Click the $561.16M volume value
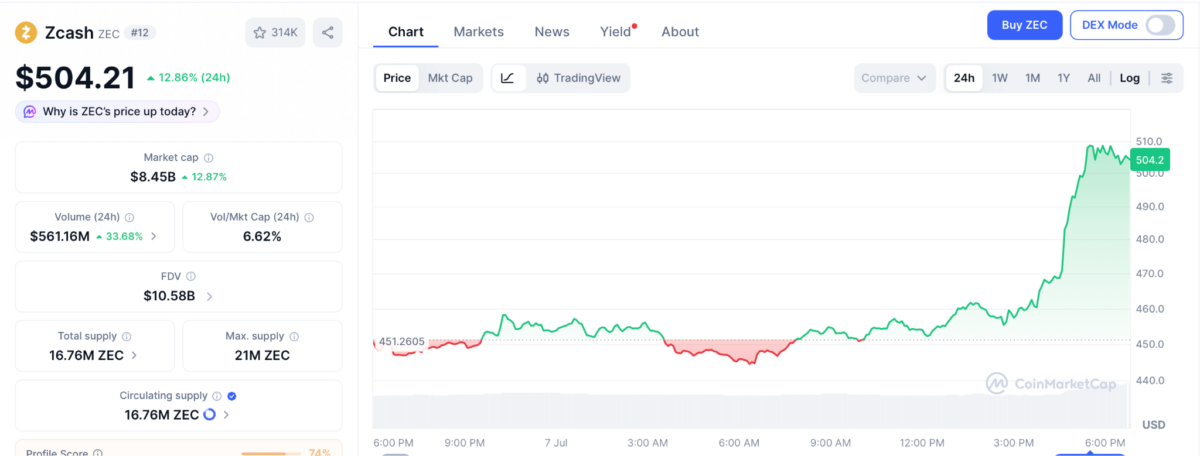The height and width of the screenshot is (456, 1200). [60, 237]
